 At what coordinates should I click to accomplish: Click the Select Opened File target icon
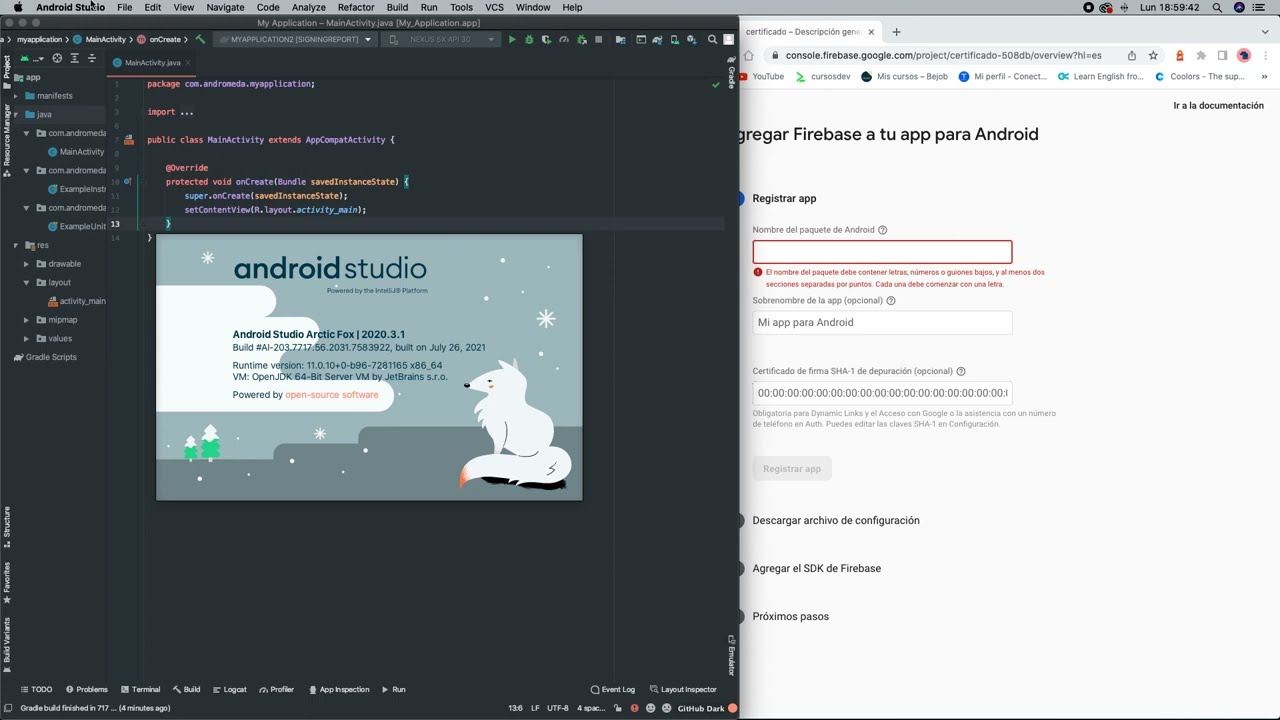(x=57, y=59)
